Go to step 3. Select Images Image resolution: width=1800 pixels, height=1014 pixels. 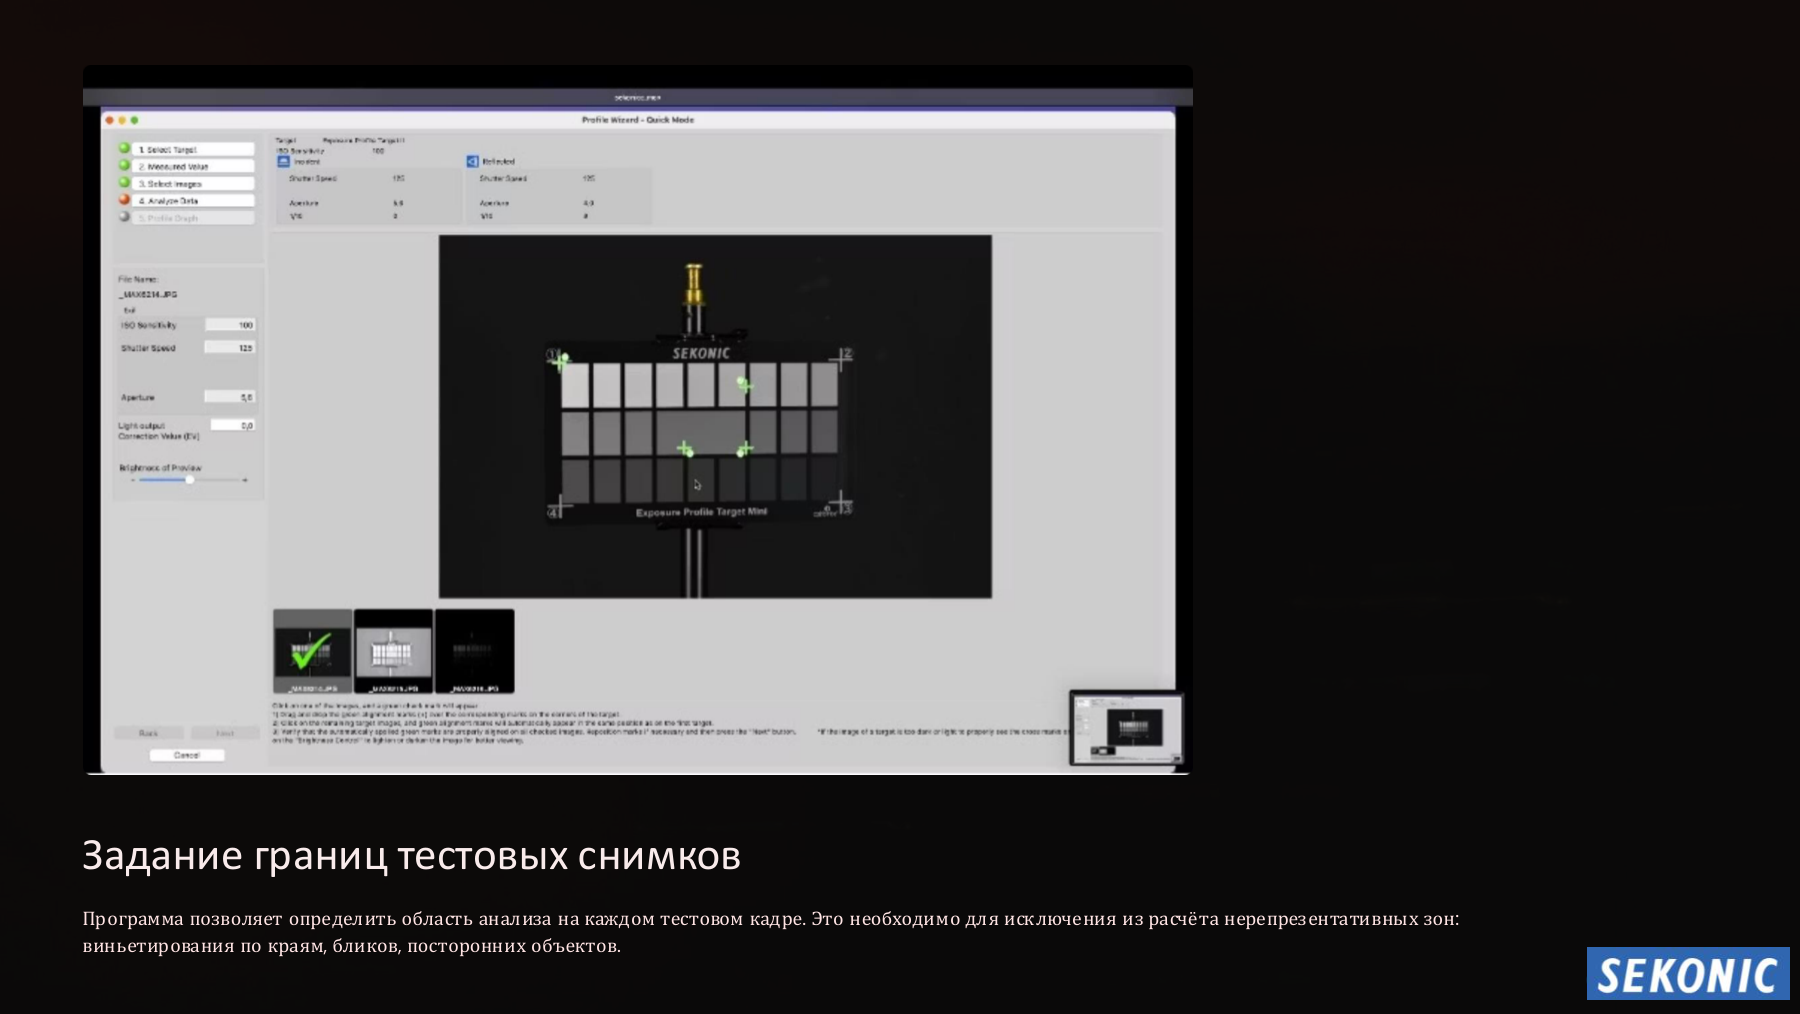[x=194, y=183]
